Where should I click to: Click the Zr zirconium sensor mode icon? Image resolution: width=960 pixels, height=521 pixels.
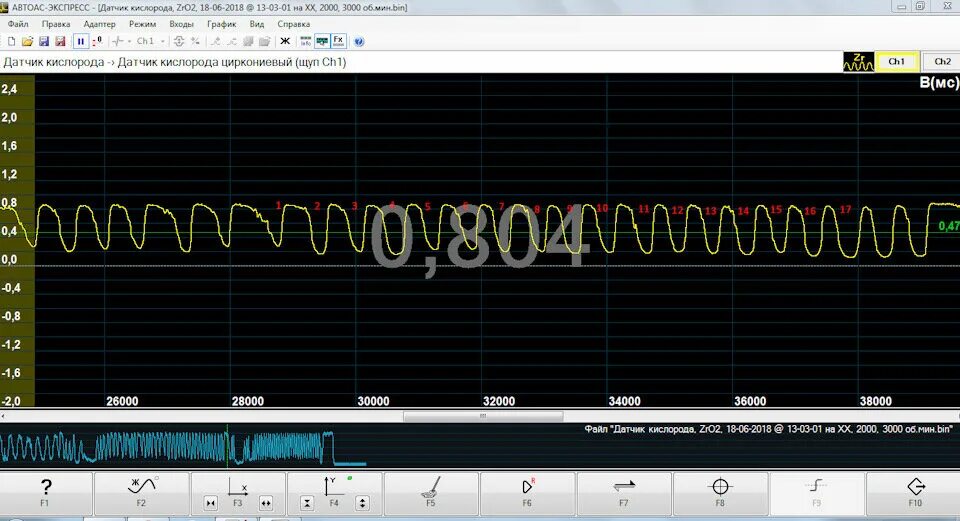[x=858, y=62]
